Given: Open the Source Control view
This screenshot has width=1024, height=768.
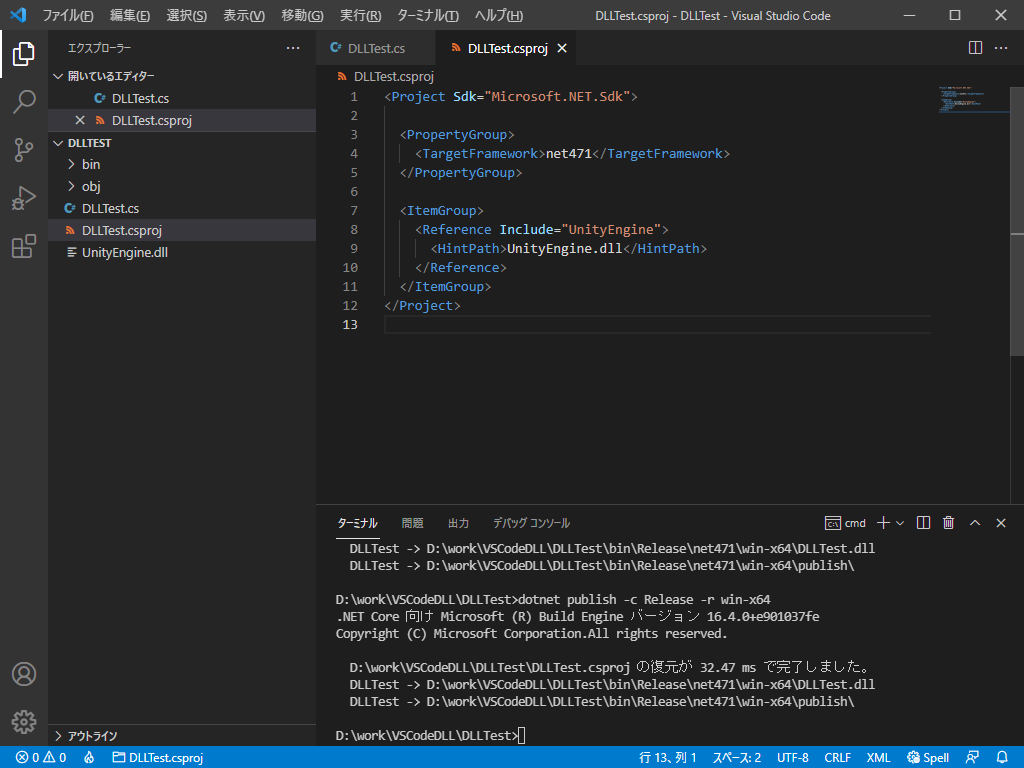Looking at the screenshot, I should (x=24, y=150).
